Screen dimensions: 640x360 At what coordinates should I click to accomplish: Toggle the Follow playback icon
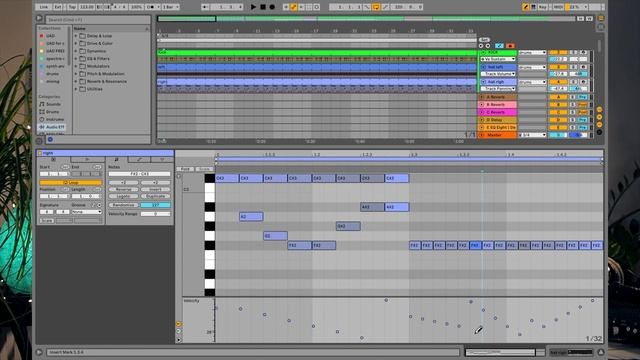(205, 7)
